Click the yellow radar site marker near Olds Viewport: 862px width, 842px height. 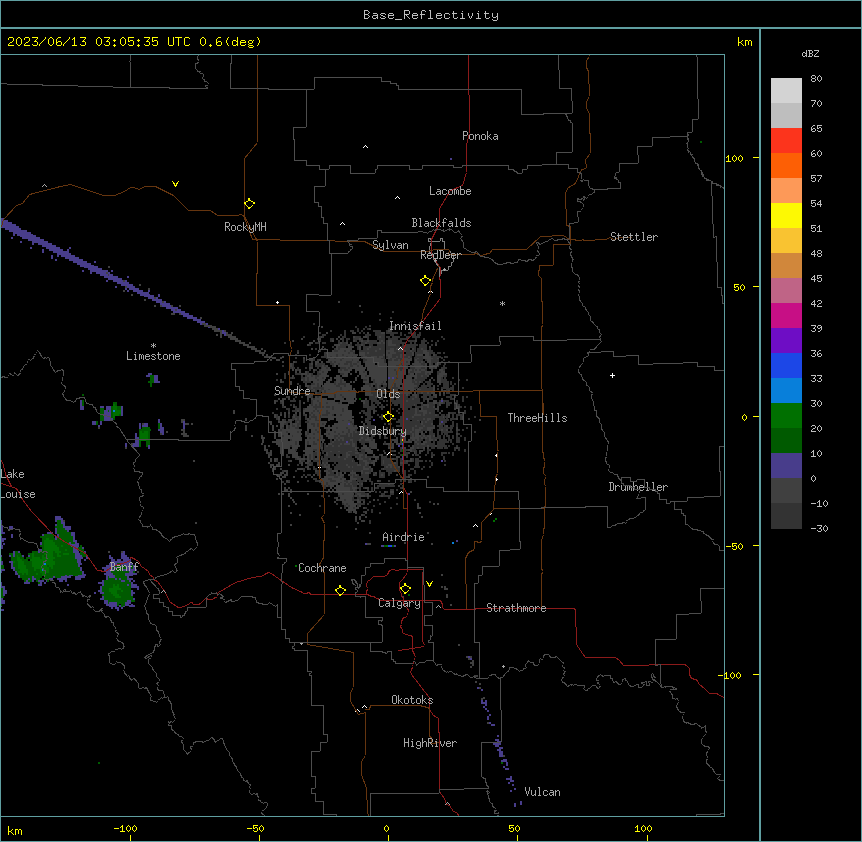[x=389, y=417]
